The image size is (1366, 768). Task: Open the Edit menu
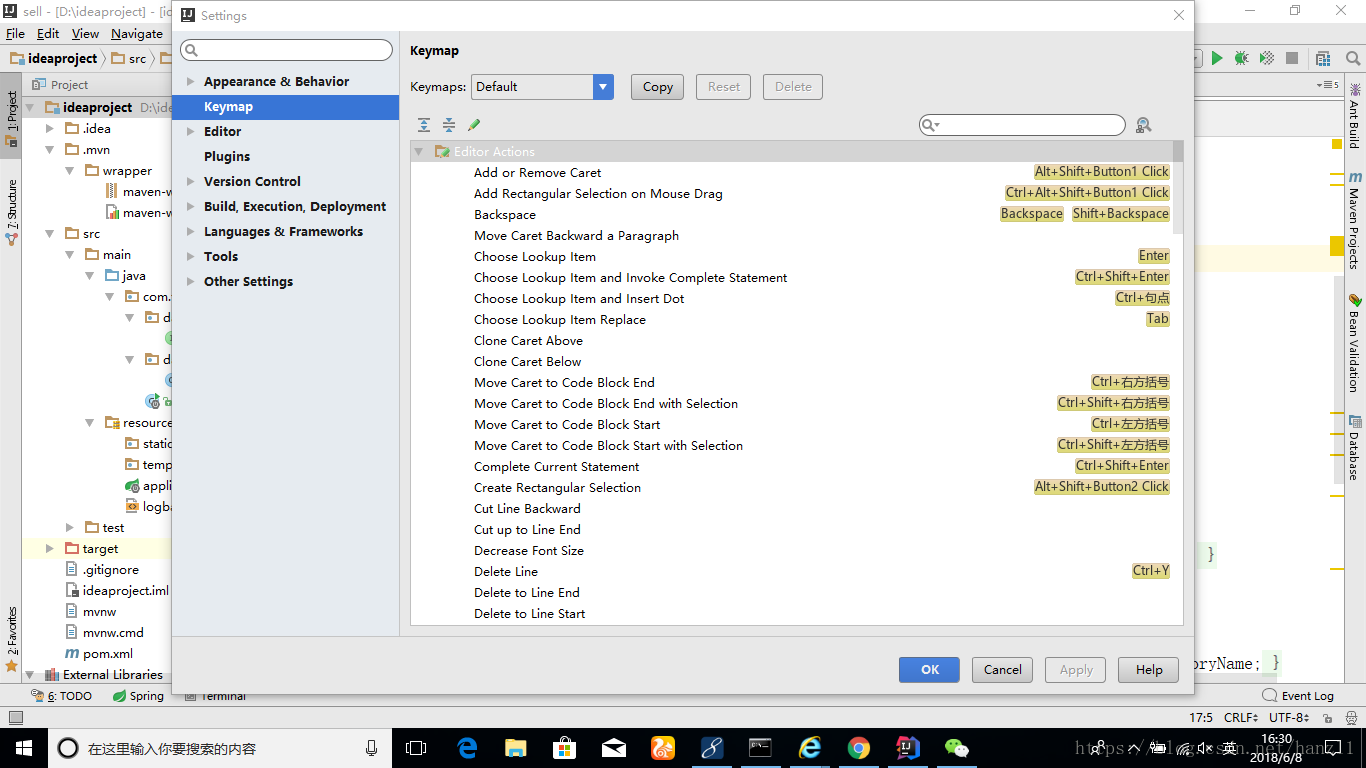48,34
